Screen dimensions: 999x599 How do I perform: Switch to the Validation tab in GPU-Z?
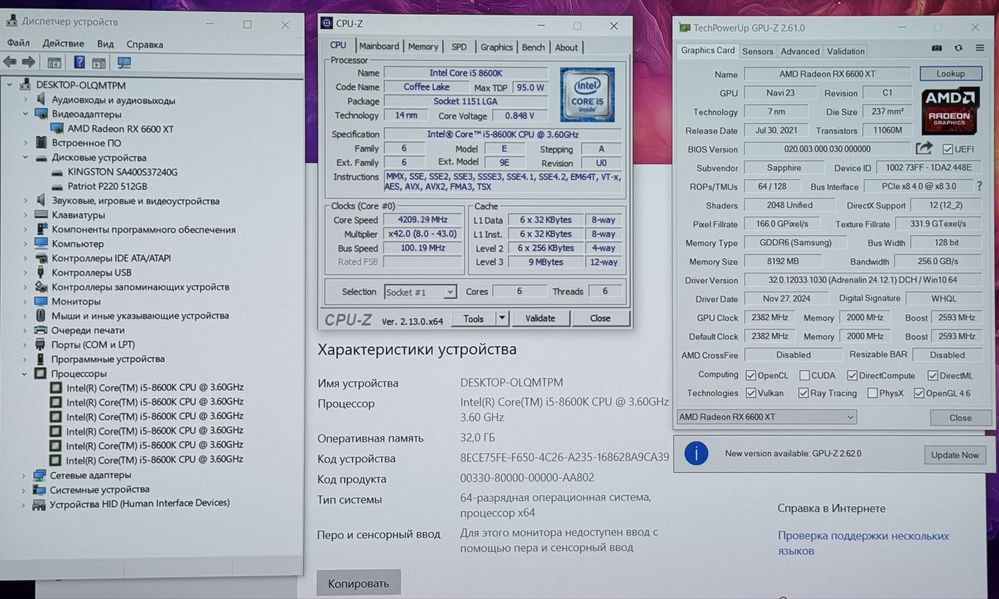[845, 52]
